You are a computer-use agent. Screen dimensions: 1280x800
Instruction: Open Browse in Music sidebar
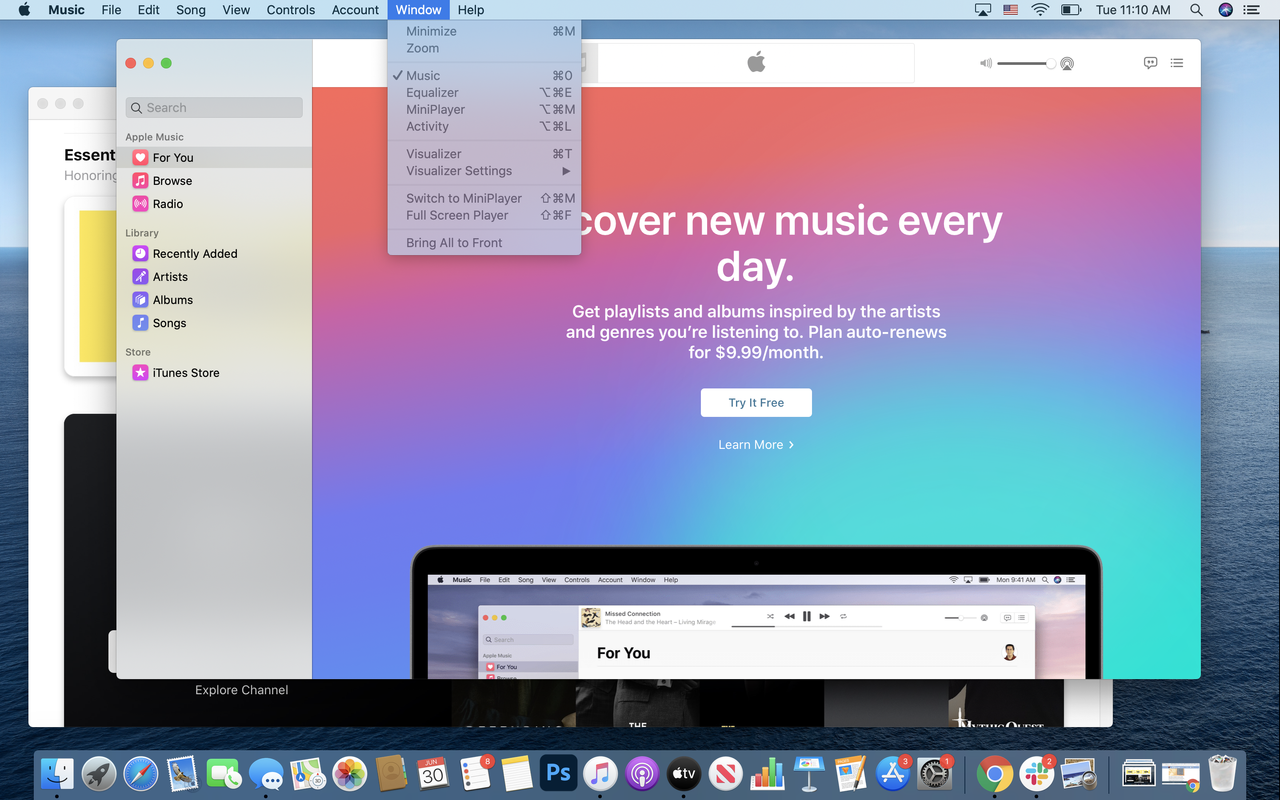[x=213, y=181]
